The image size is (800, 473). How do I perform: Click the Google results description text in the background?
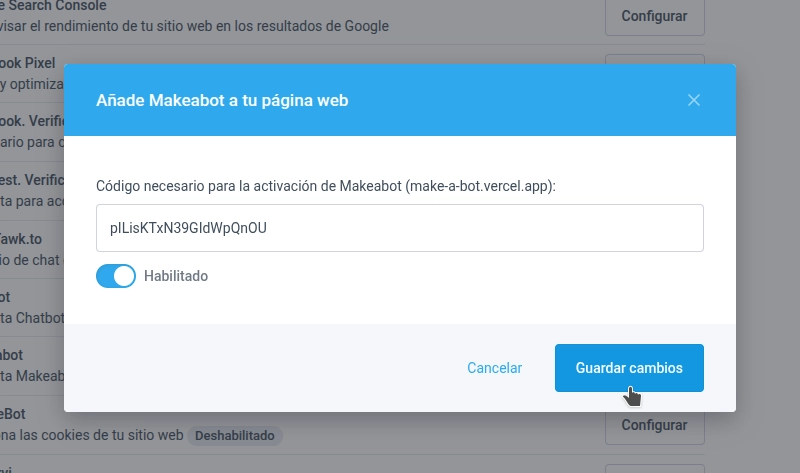[x=194, y=26]
